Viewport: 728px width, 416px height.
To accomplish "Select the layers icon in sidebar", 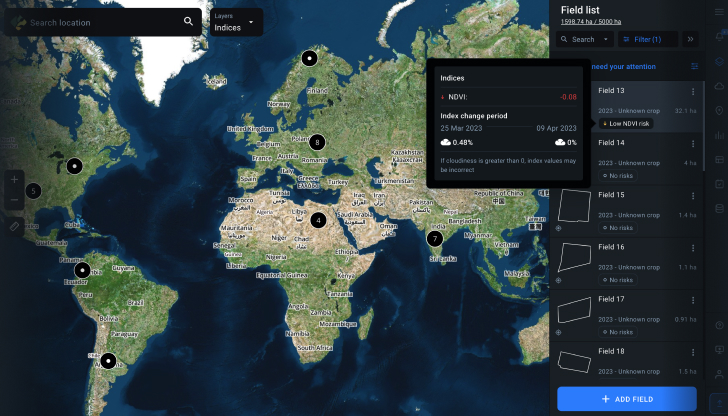I will click(719, 61).
